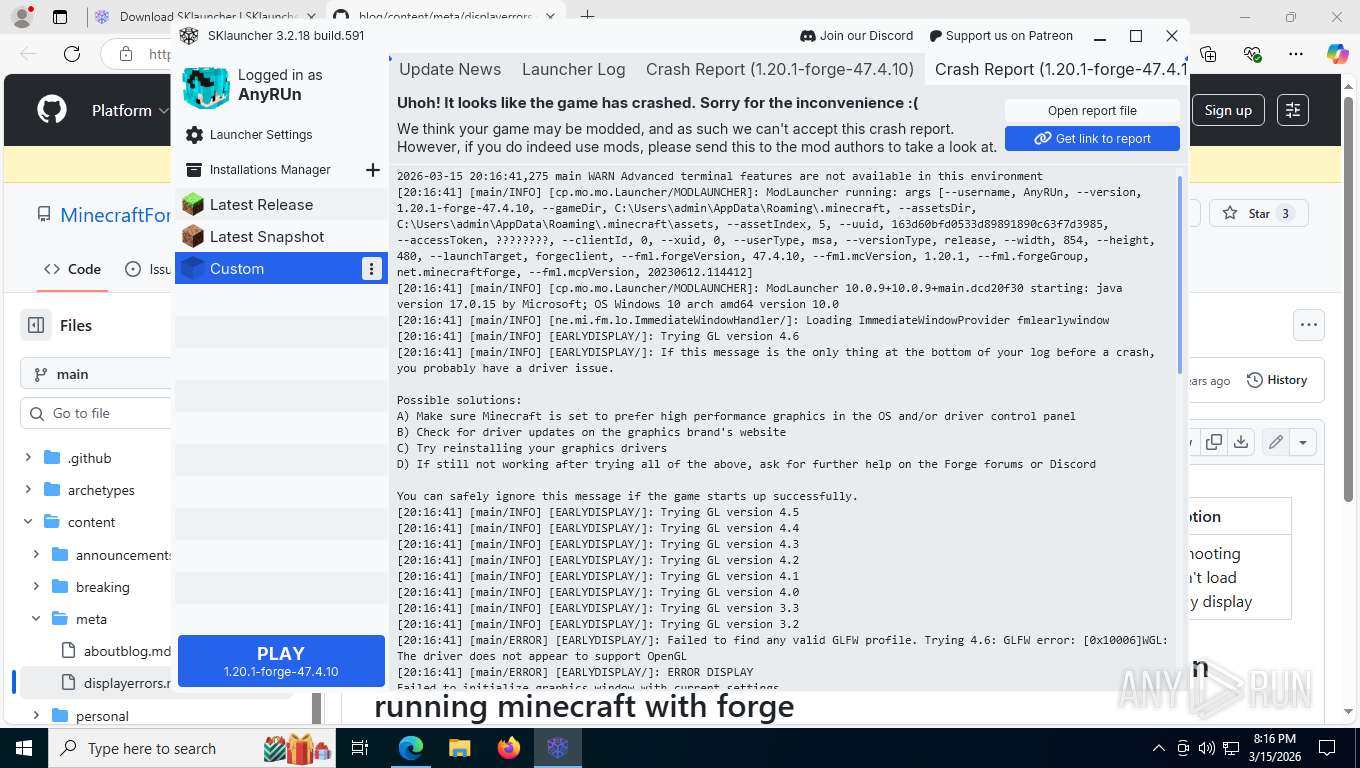Image resolution: width=1360 pixels, height=768 pixels.
Task: Refresh the Edge browser page
Action: [x=71, y=54]
